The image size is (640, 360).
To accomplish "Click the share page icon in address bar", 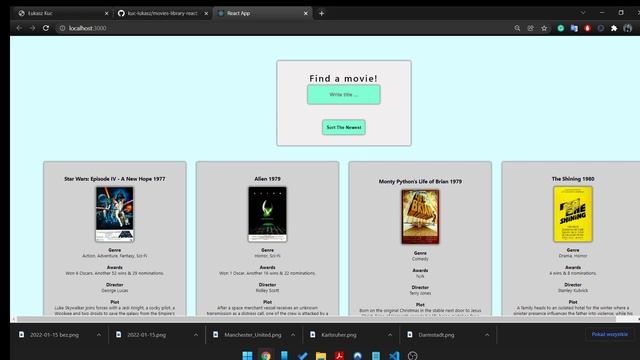I will tap(531, 28).
